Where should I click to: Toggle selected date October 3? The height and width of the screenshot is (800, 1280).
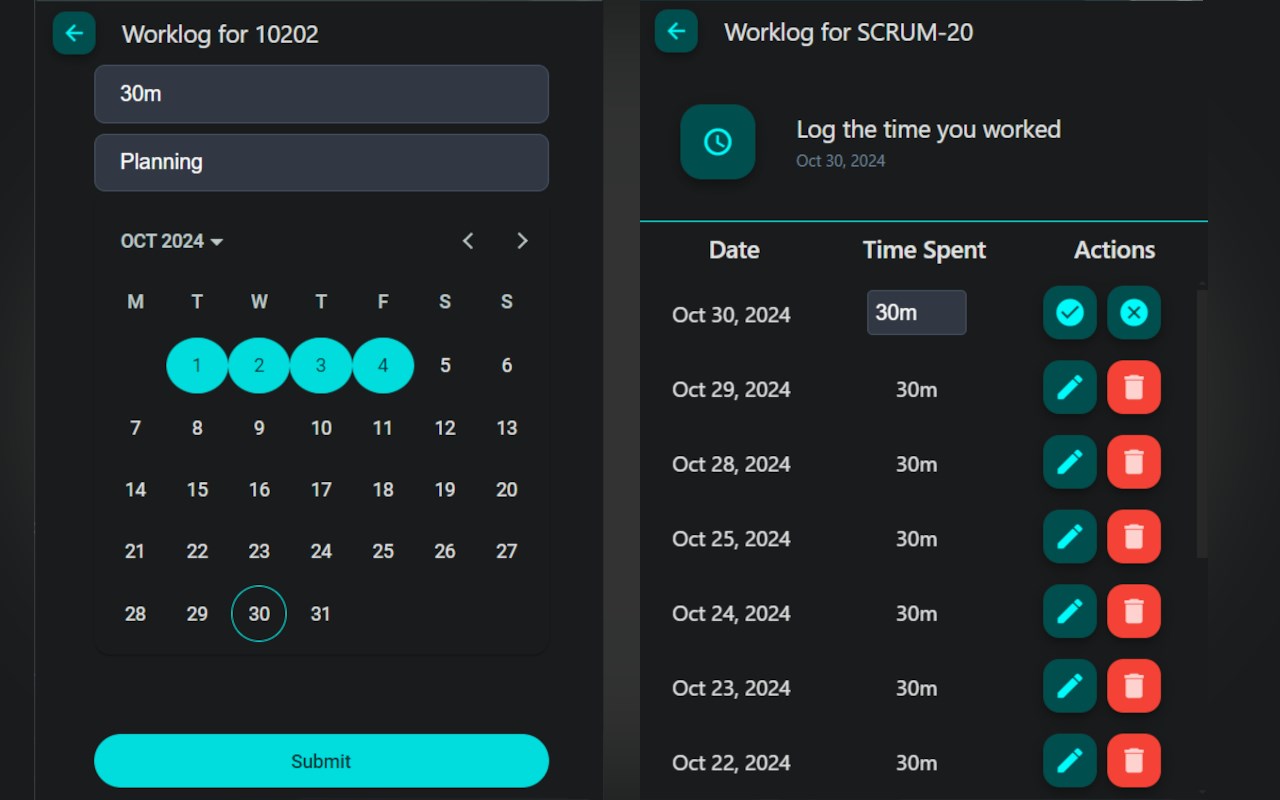(321, 365)
